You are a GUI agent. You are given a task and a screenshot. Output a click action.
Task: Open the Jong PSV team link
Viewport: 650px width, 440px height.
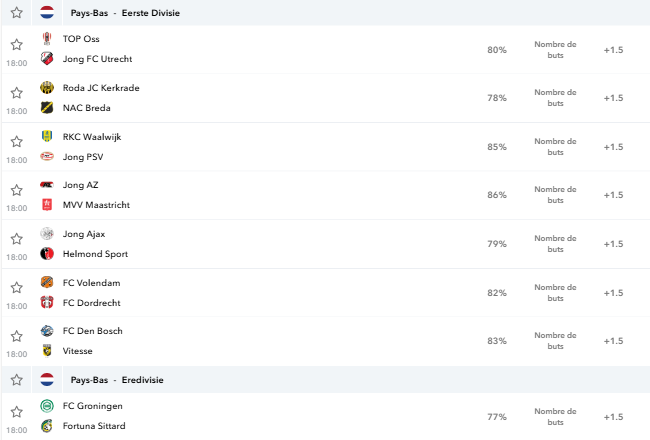pyautogui.click(x=83, y=157)
